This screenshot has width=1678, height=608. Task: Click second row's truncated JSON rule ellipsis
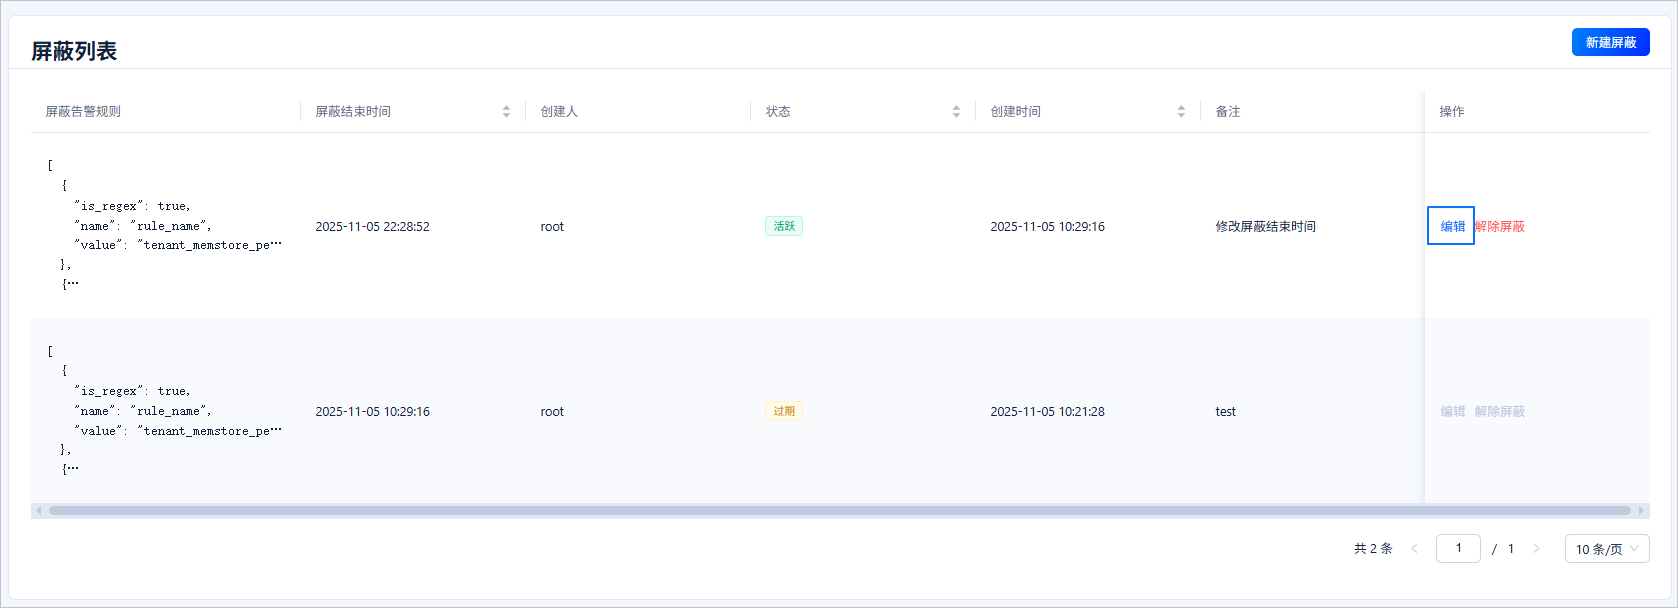click(x=71, y=469)
